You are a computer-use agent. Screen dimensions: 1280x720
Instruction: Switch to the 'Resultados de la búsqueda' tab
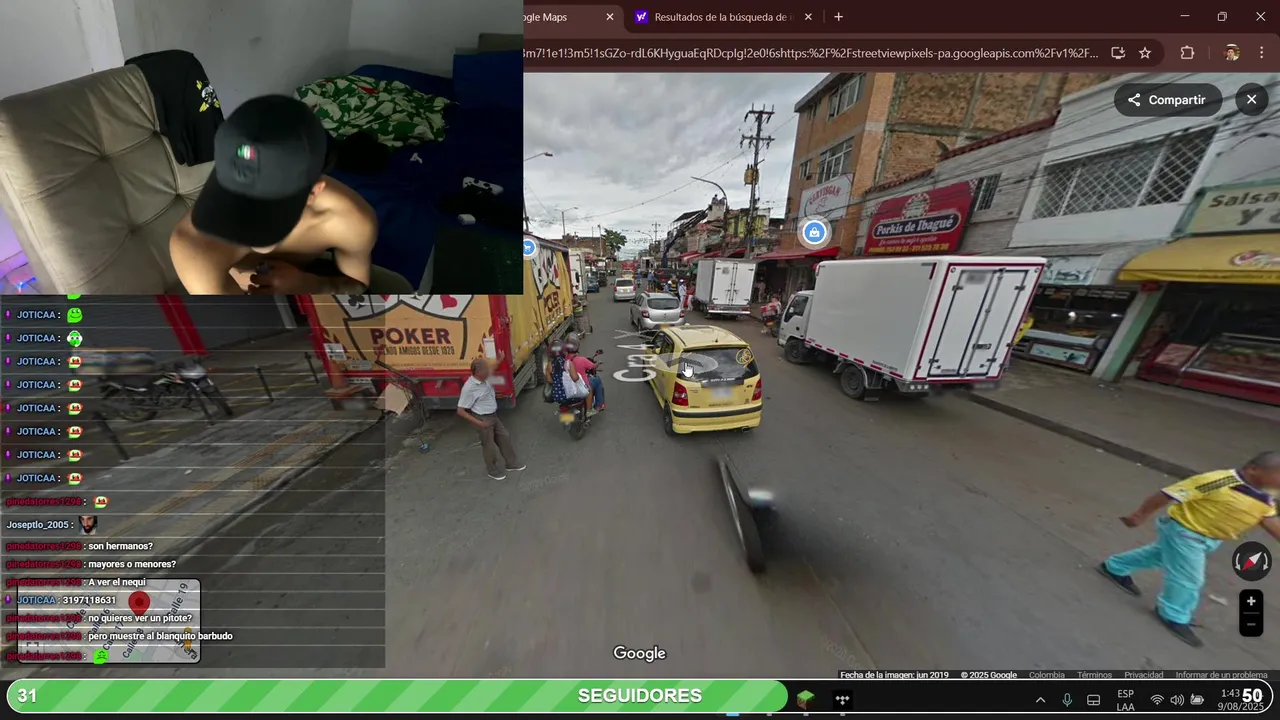click(x=723, y=17)
